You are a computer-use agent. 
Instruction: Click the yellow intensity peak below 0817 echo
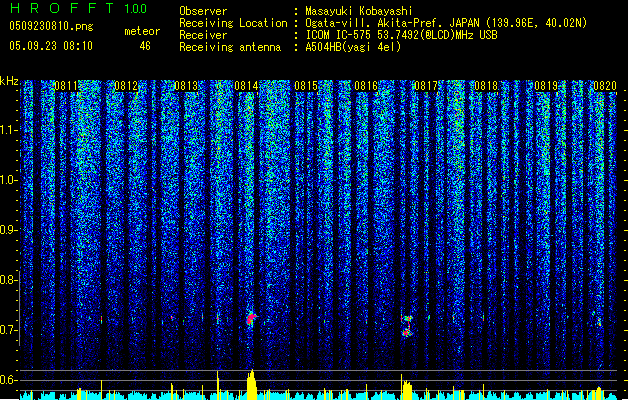(x=407, y=389)
